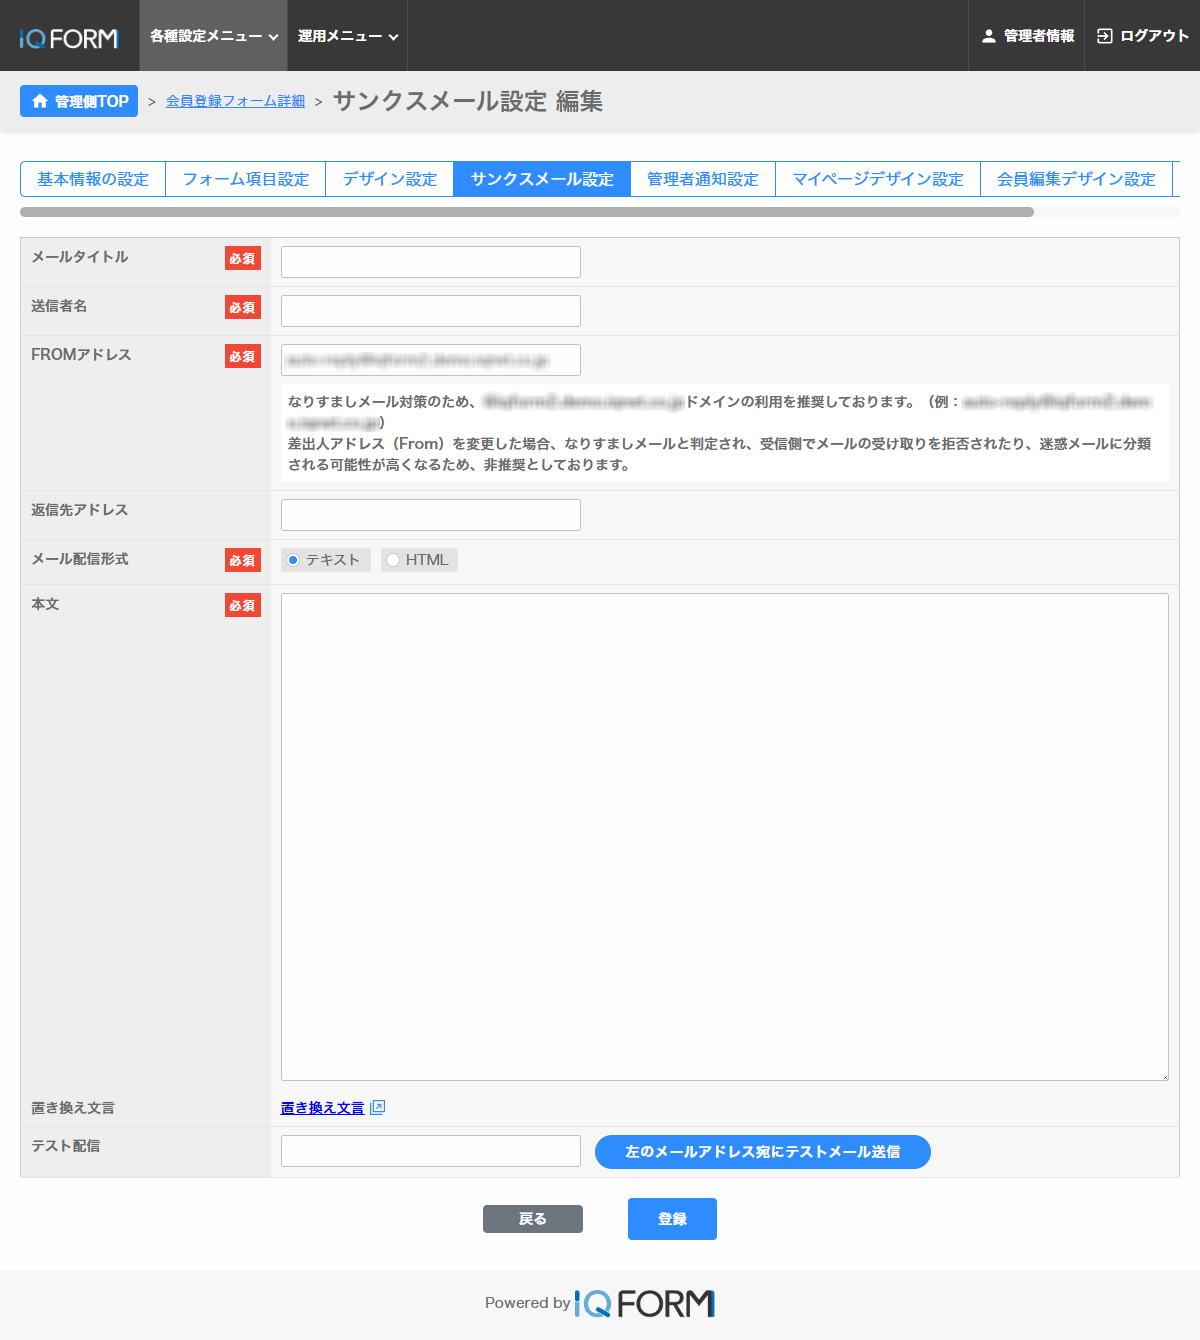Go to the 管理者通知設定 tab
This screenshot has height=1340, width=1200.
point(702,179)
